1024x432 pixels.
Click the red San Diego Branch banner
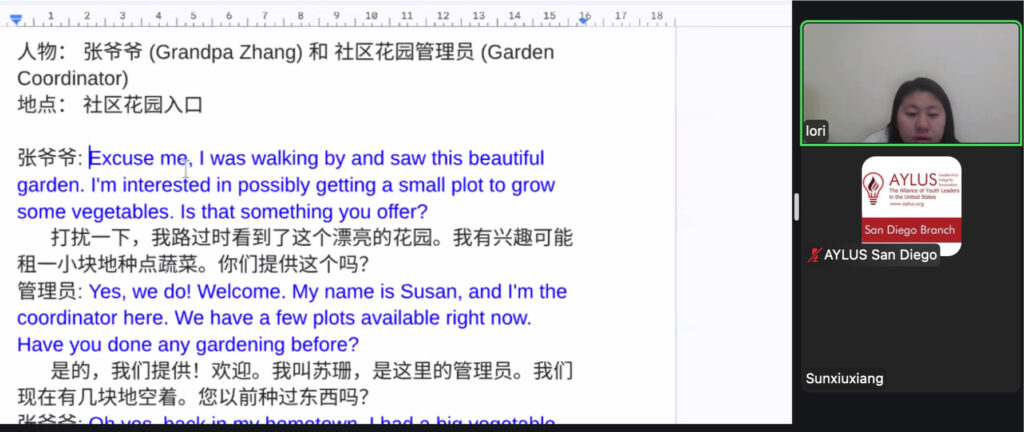(x=910, y=230)
